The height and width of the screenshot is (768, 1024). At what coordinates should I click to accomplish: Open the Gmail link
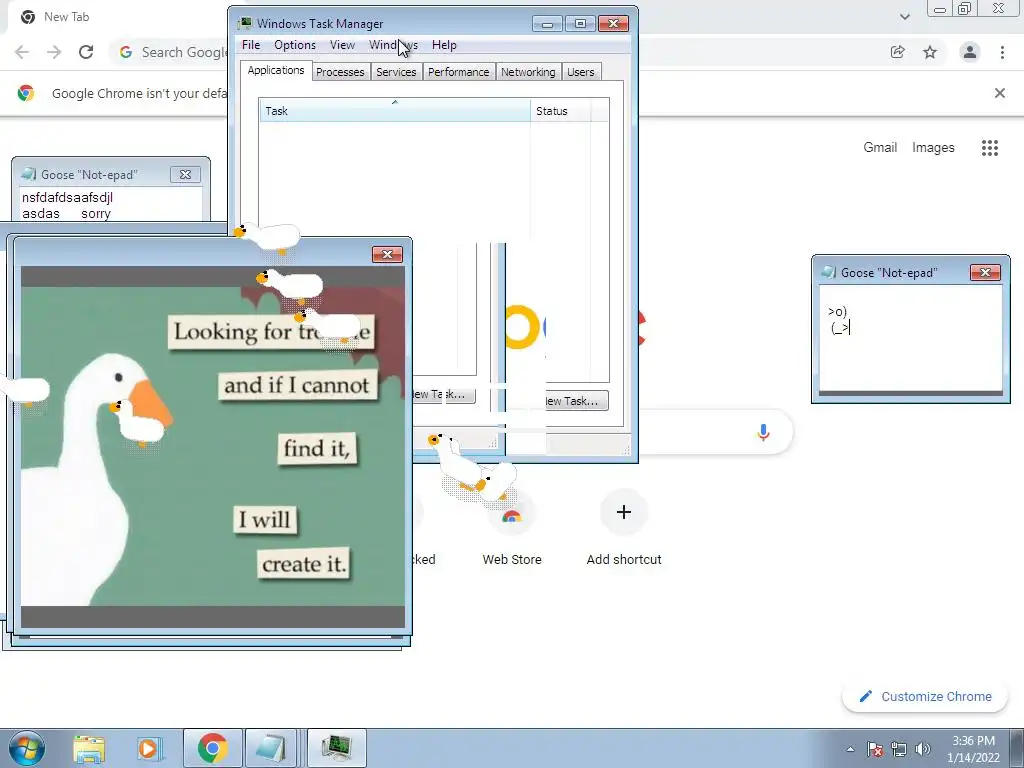pyautogui.click(x=880, y=148)
